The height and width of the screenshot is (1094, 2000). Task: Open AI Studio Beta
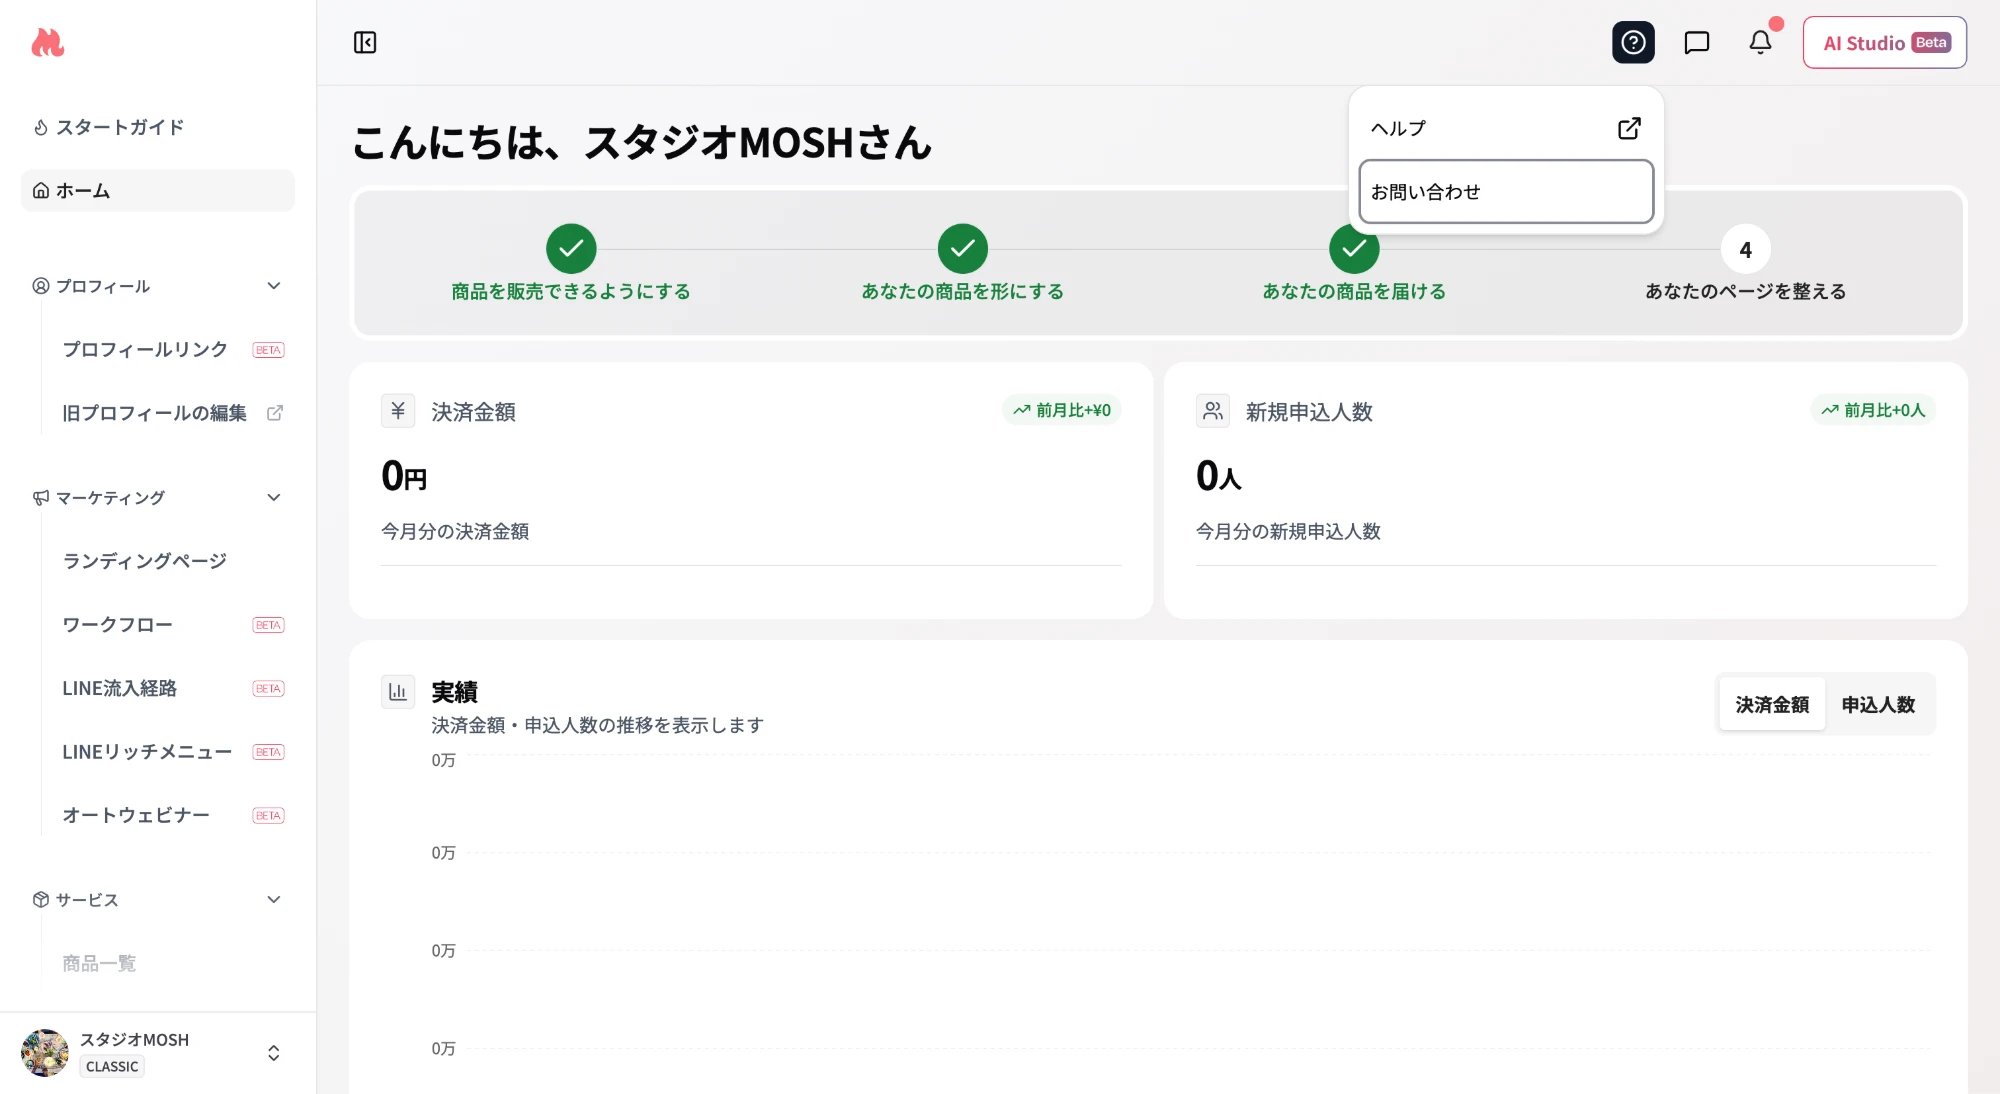pyautogui.click(x=1885, y=42)
